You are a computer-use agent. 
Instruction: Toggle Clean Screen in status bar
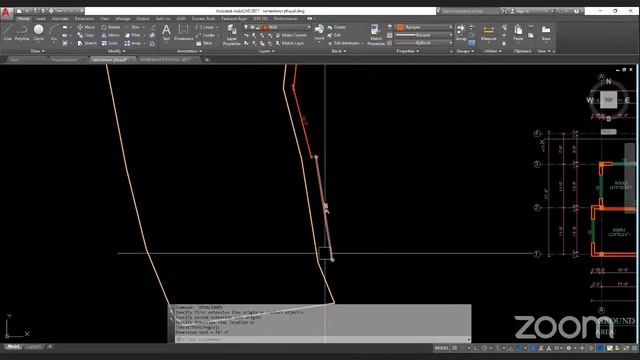(x=626, y=348)
